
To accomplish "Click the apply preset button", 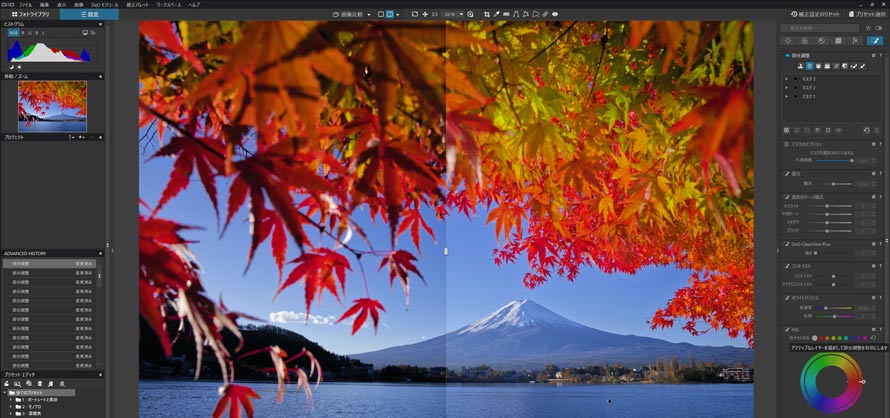I will tap(867, 14).
